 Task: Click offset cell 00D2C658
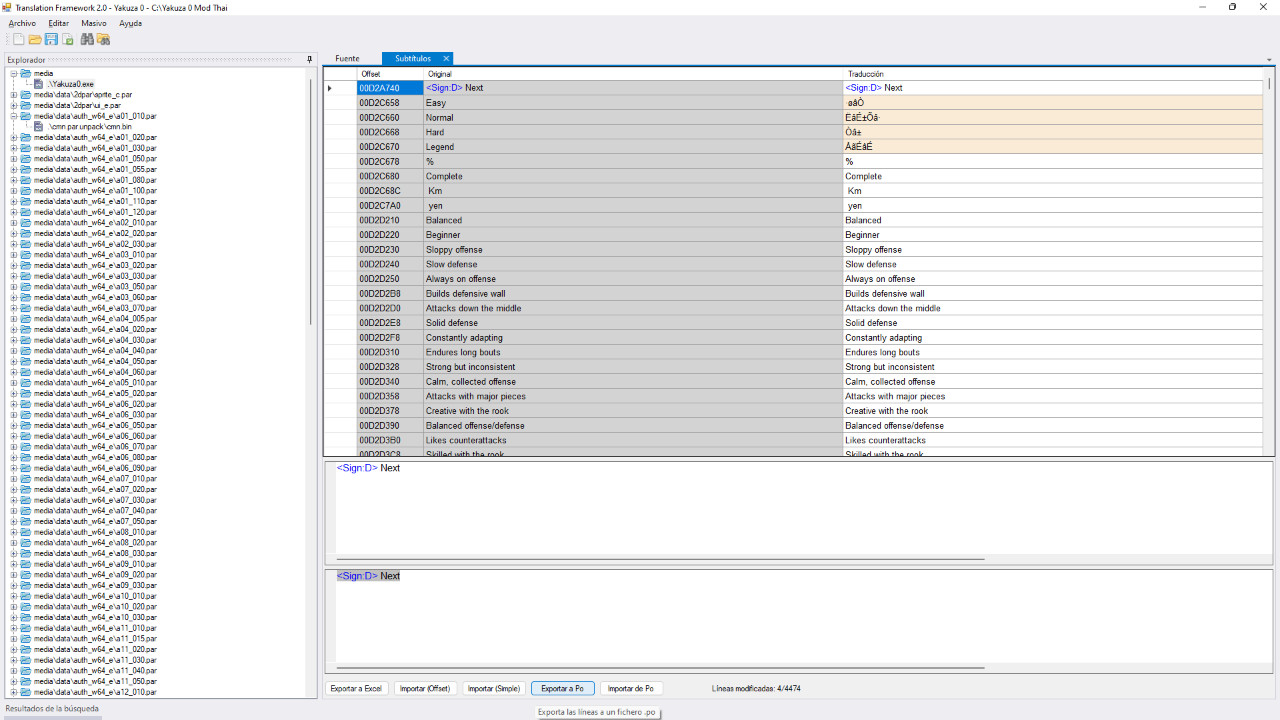click(x=390, y=103)
